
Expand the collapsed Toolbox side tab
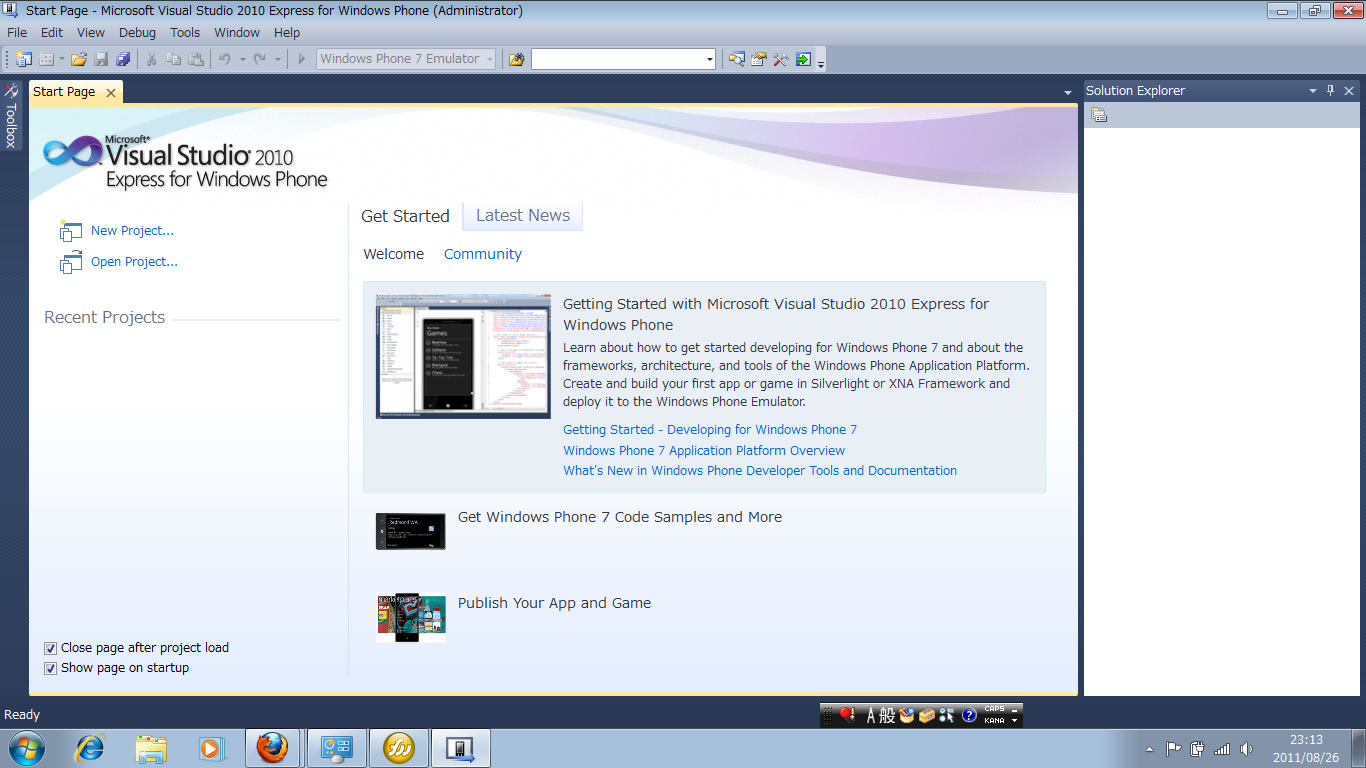tap(11, 115)
